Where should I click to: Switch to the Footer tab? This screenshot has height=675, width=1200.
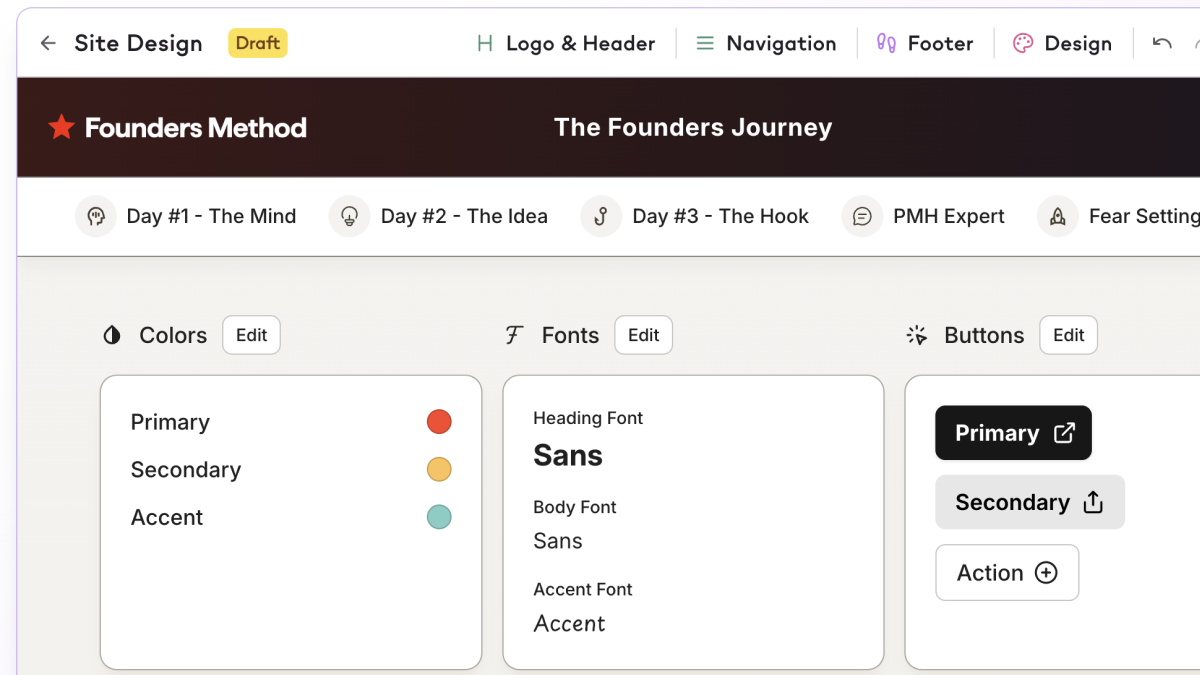click(x=925, y=43)
